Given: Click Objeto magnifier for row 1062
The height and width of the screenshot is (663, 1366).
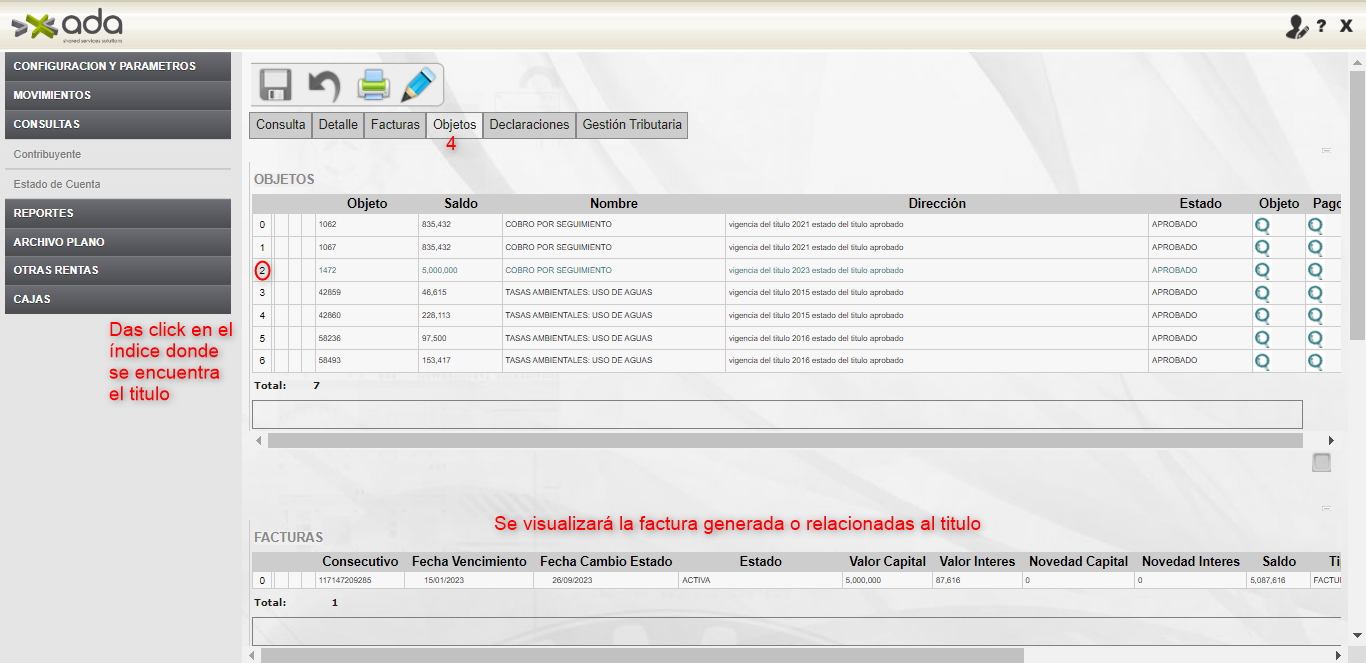Looking at the screenshot, I should pos(1262,225).
